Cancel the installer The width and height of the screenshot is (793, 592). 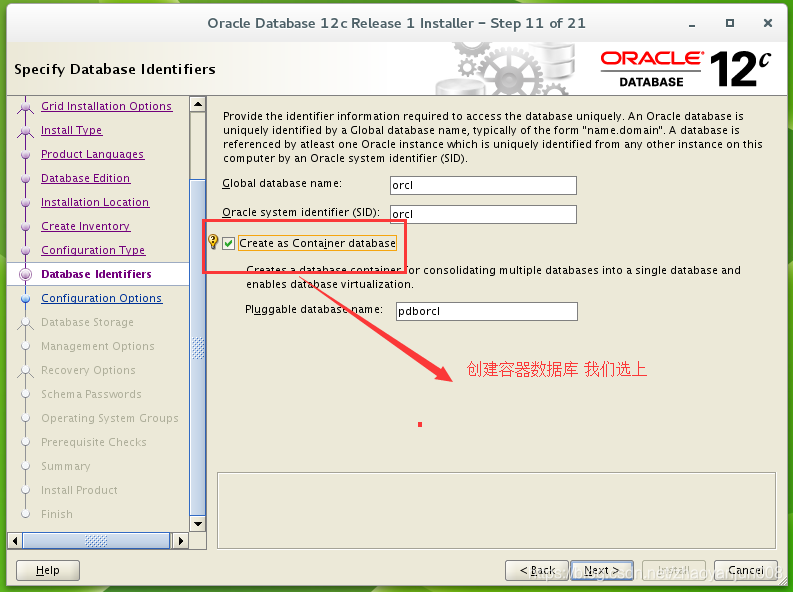pos(745,570)
